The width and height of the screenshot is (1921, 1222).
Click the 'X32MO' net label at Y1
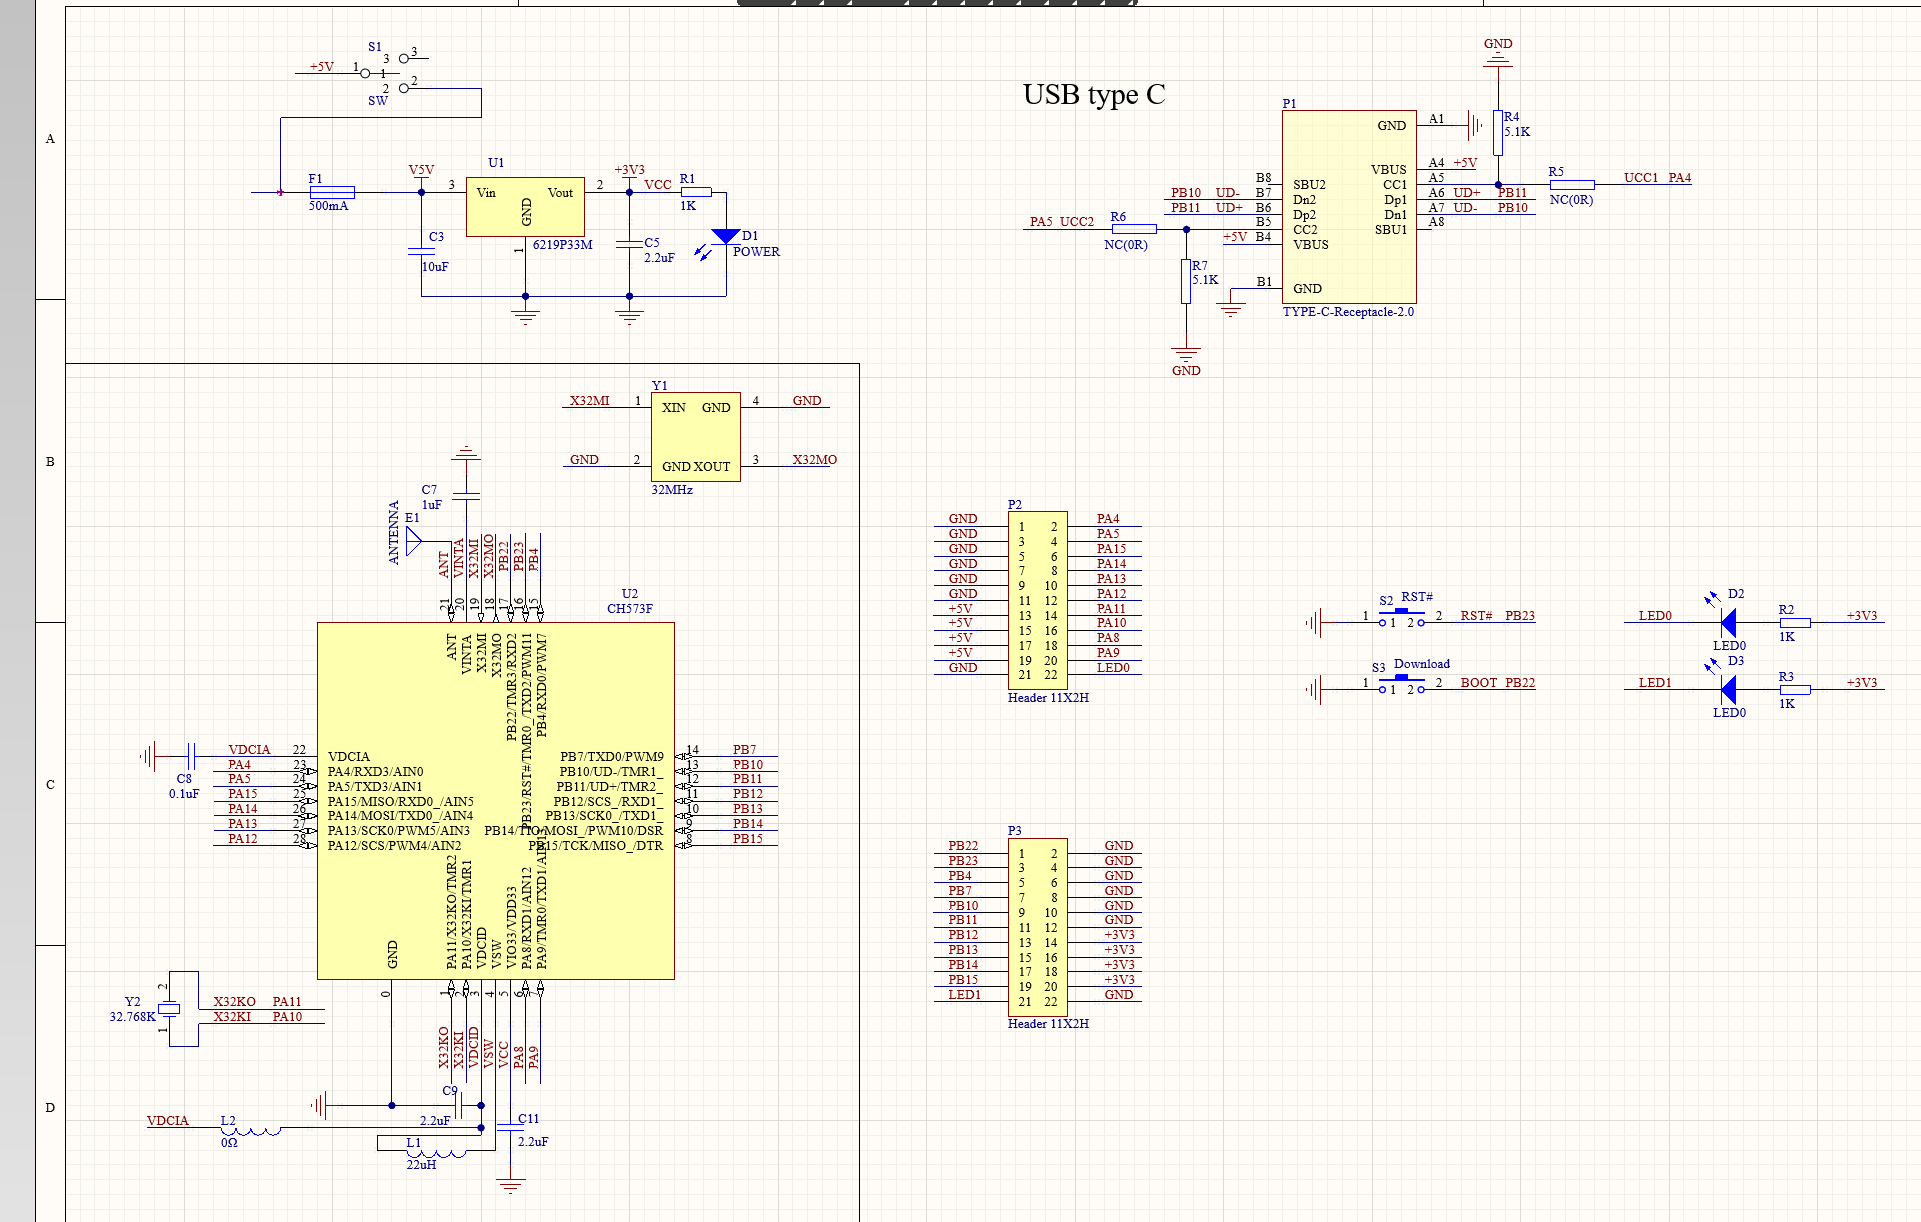tap(815, 460)
